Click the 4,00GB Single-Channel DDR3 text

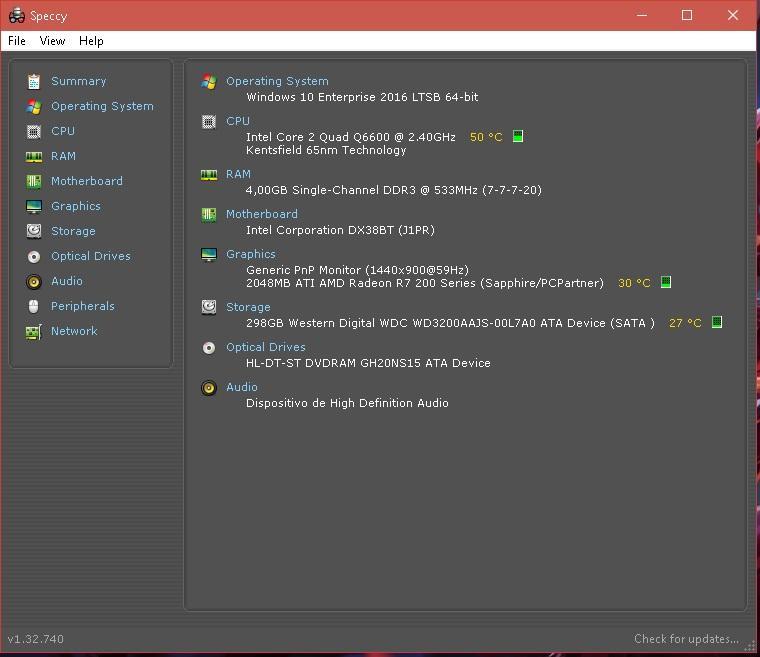click(394, 190)
